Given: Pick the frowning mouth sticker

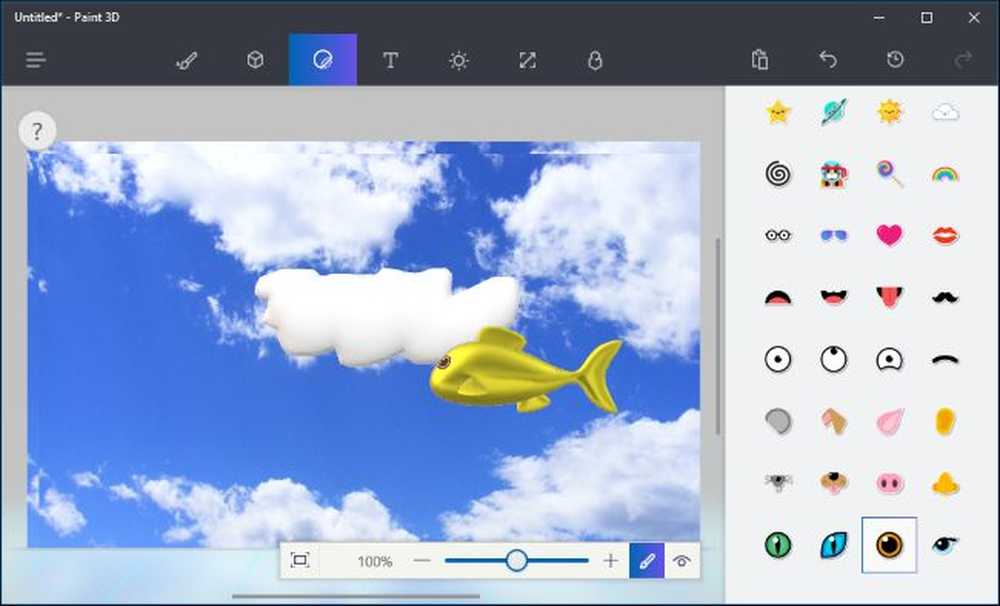Looking at the screenshot, I should 778,297.
